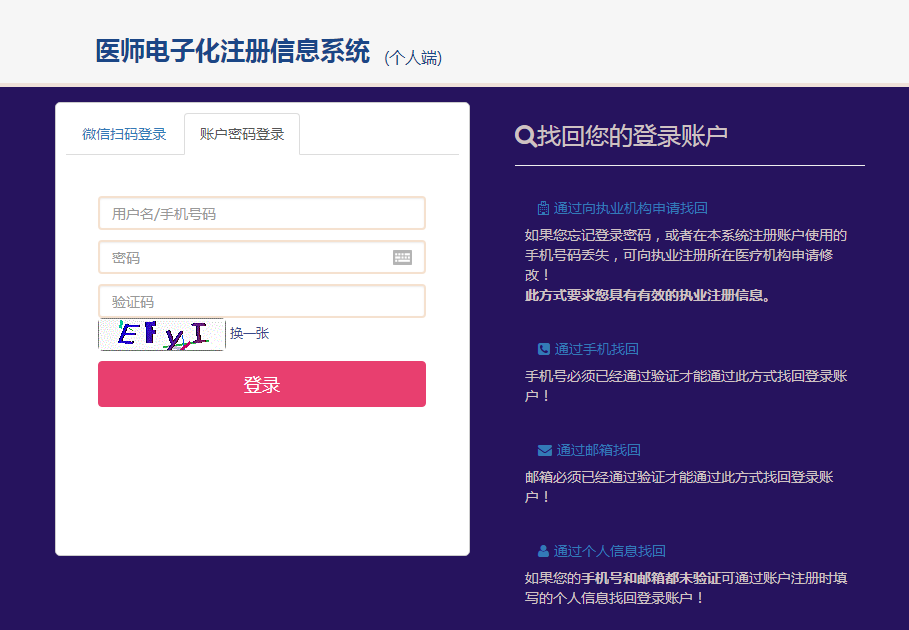
Task: Click the hospital icon before 通过向执业机构申请找回
Action: pos(543,208)
